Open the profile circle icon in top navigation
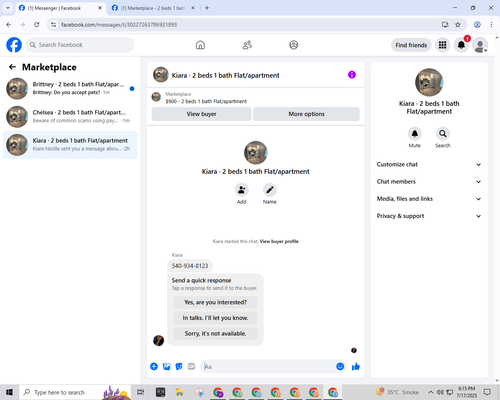This screenshot has width=500, height=400. pyautogui.click(x=294, y=45)
